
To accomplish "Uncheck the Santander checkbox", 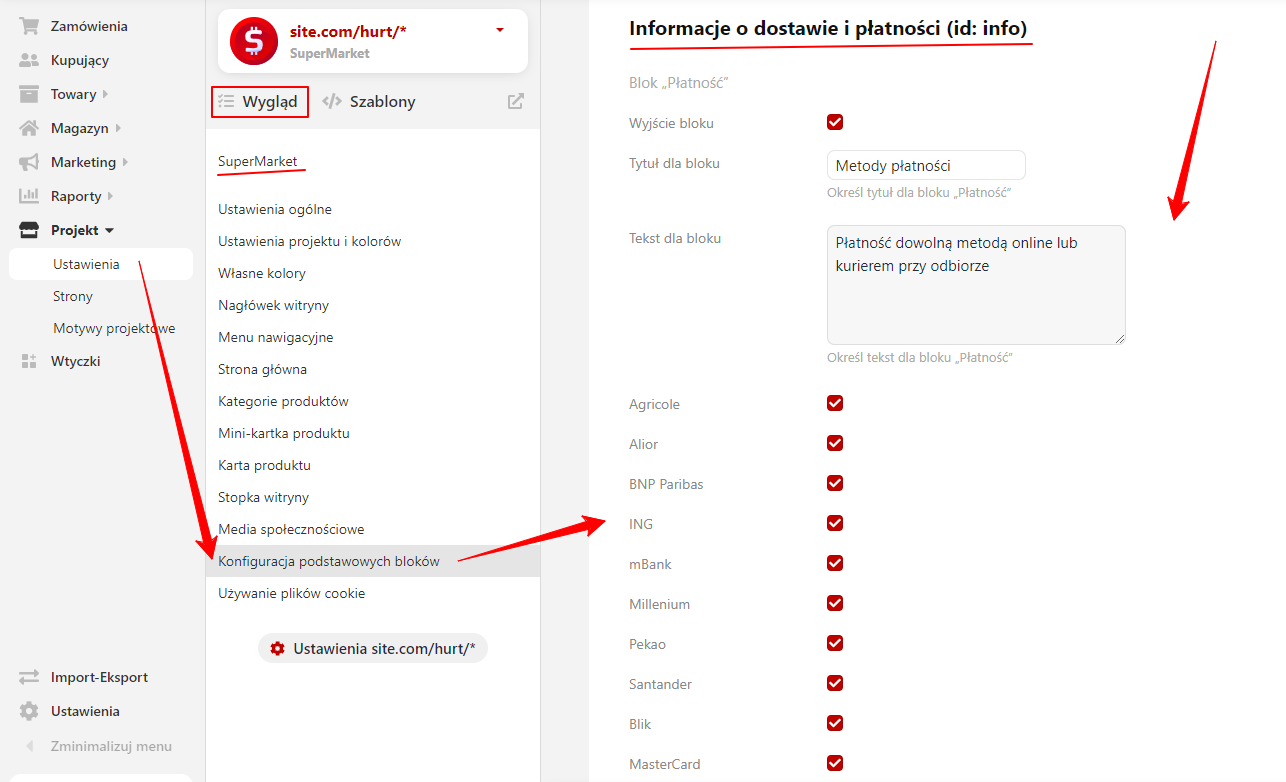I will (835, 683).
